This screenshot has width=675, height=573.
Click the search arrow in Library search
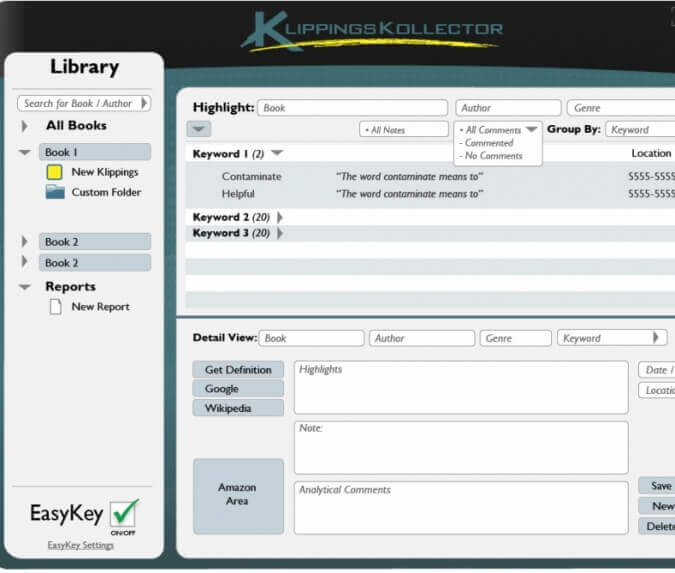coord(144,103)
